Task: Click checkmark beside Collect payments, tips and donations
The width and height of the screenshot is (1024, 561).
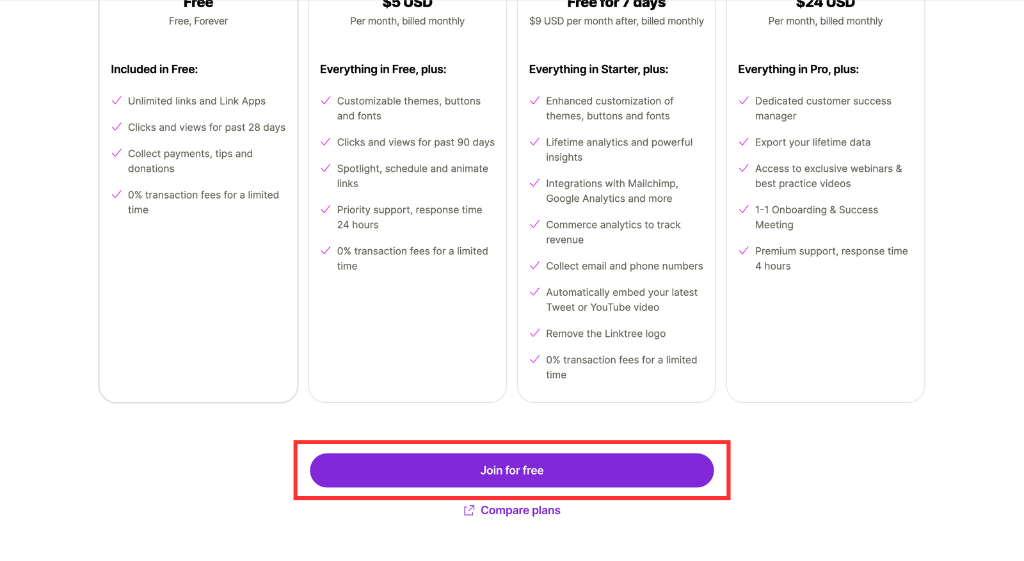Action: (x=117, y=153)
